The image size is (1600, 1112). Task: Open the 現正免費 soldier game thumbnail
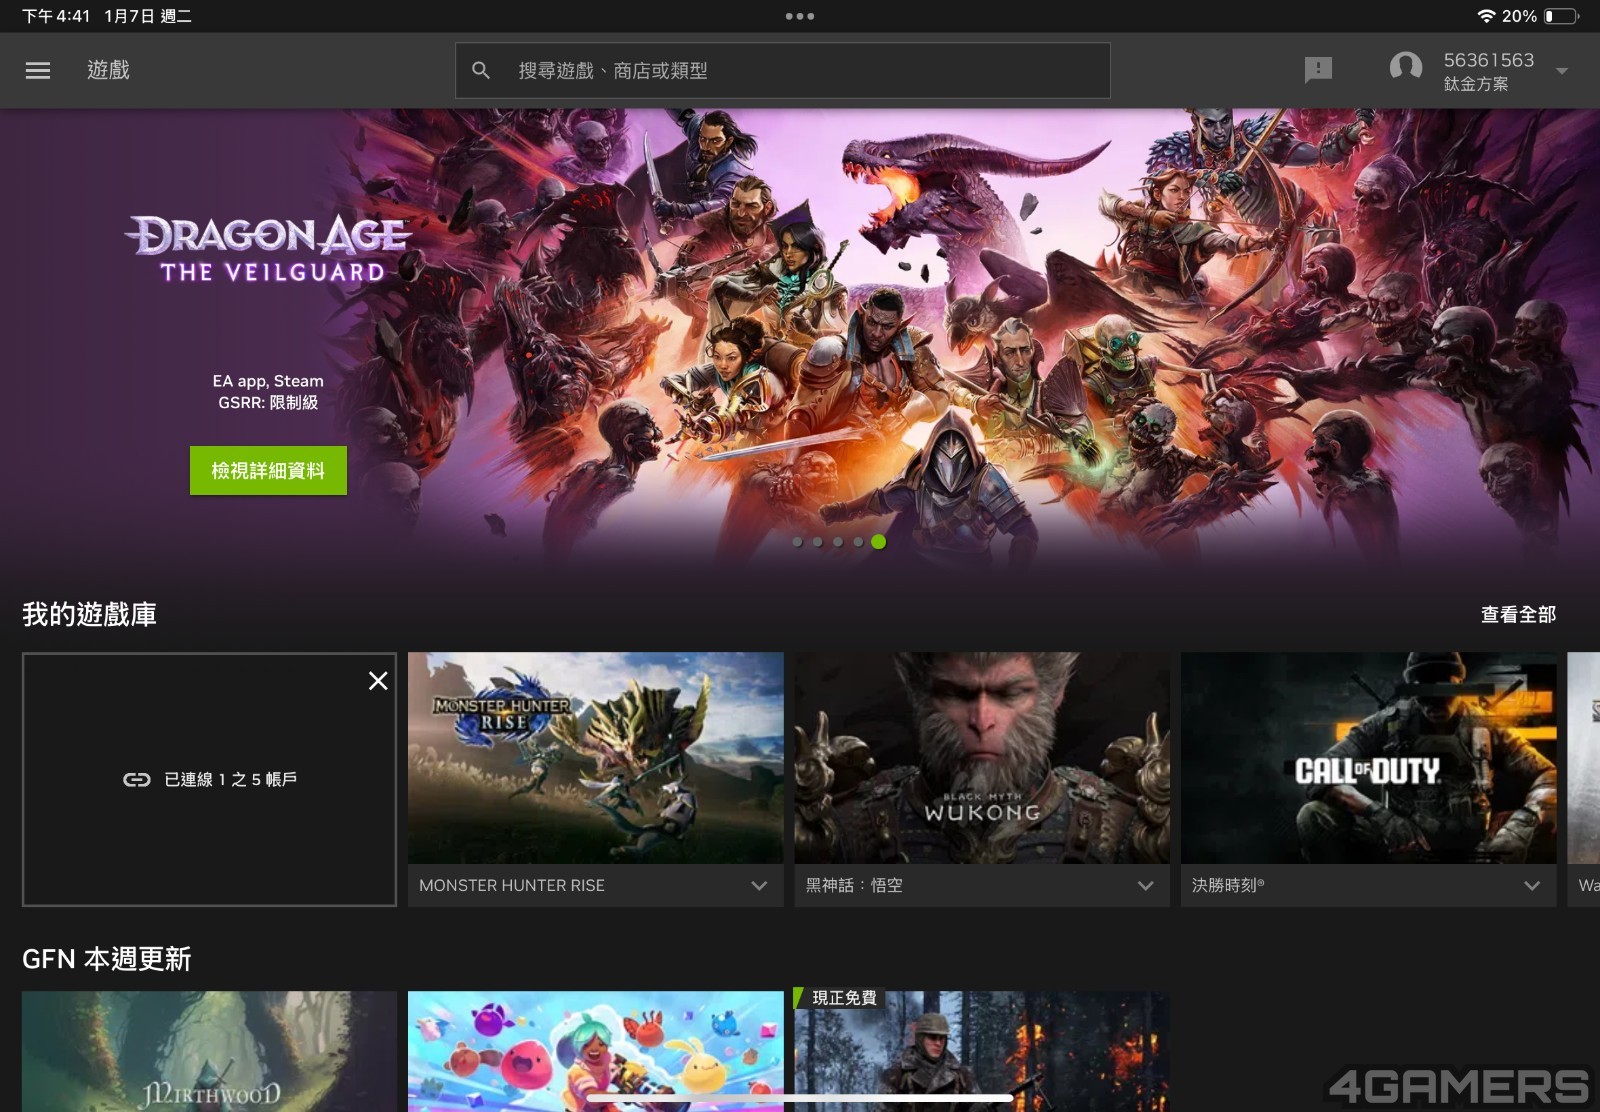click(x=982, y=1051)
